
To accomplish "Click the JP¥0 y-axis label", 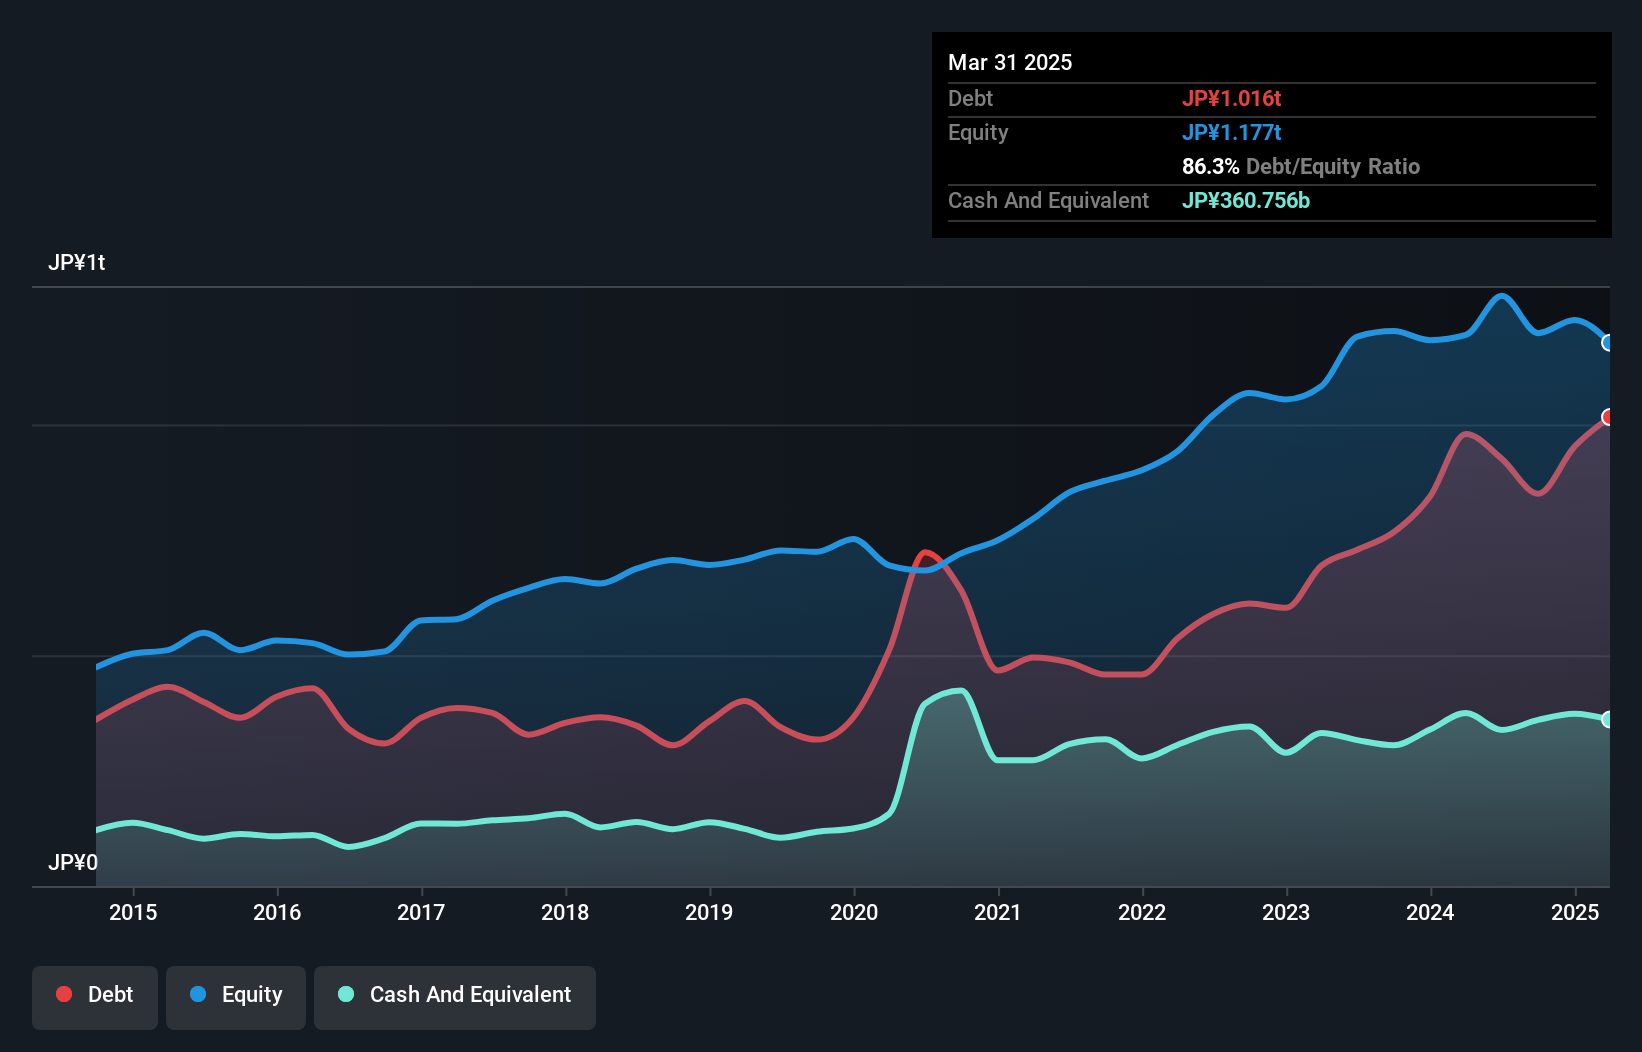I will click(x=73, y=862).
